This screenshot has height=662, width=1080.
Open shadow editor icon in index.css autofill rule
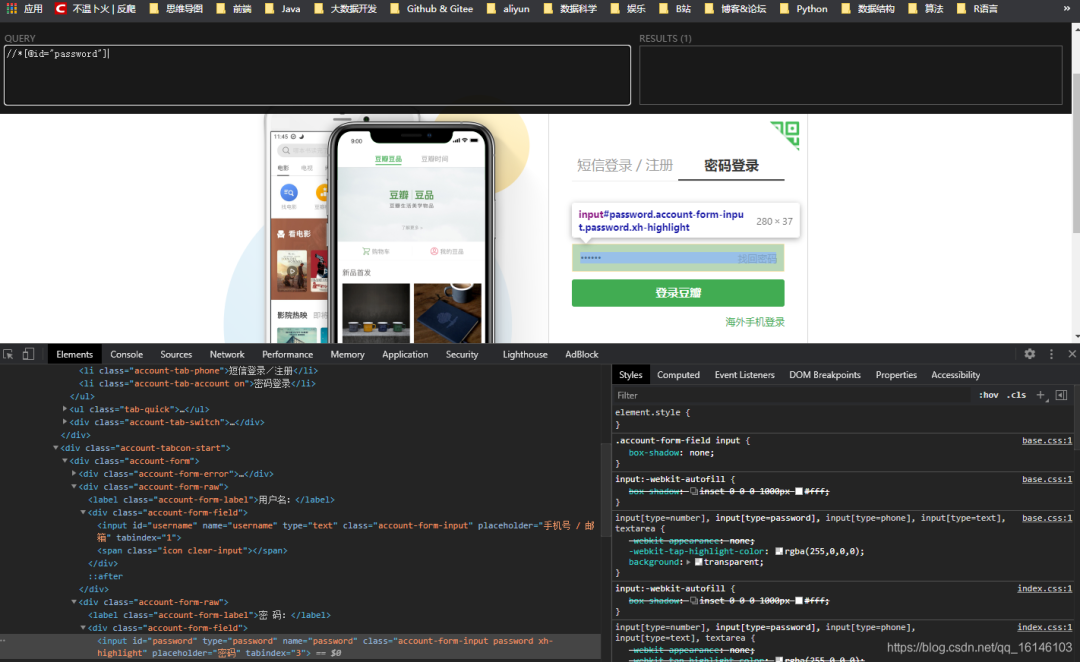point(694,601)
